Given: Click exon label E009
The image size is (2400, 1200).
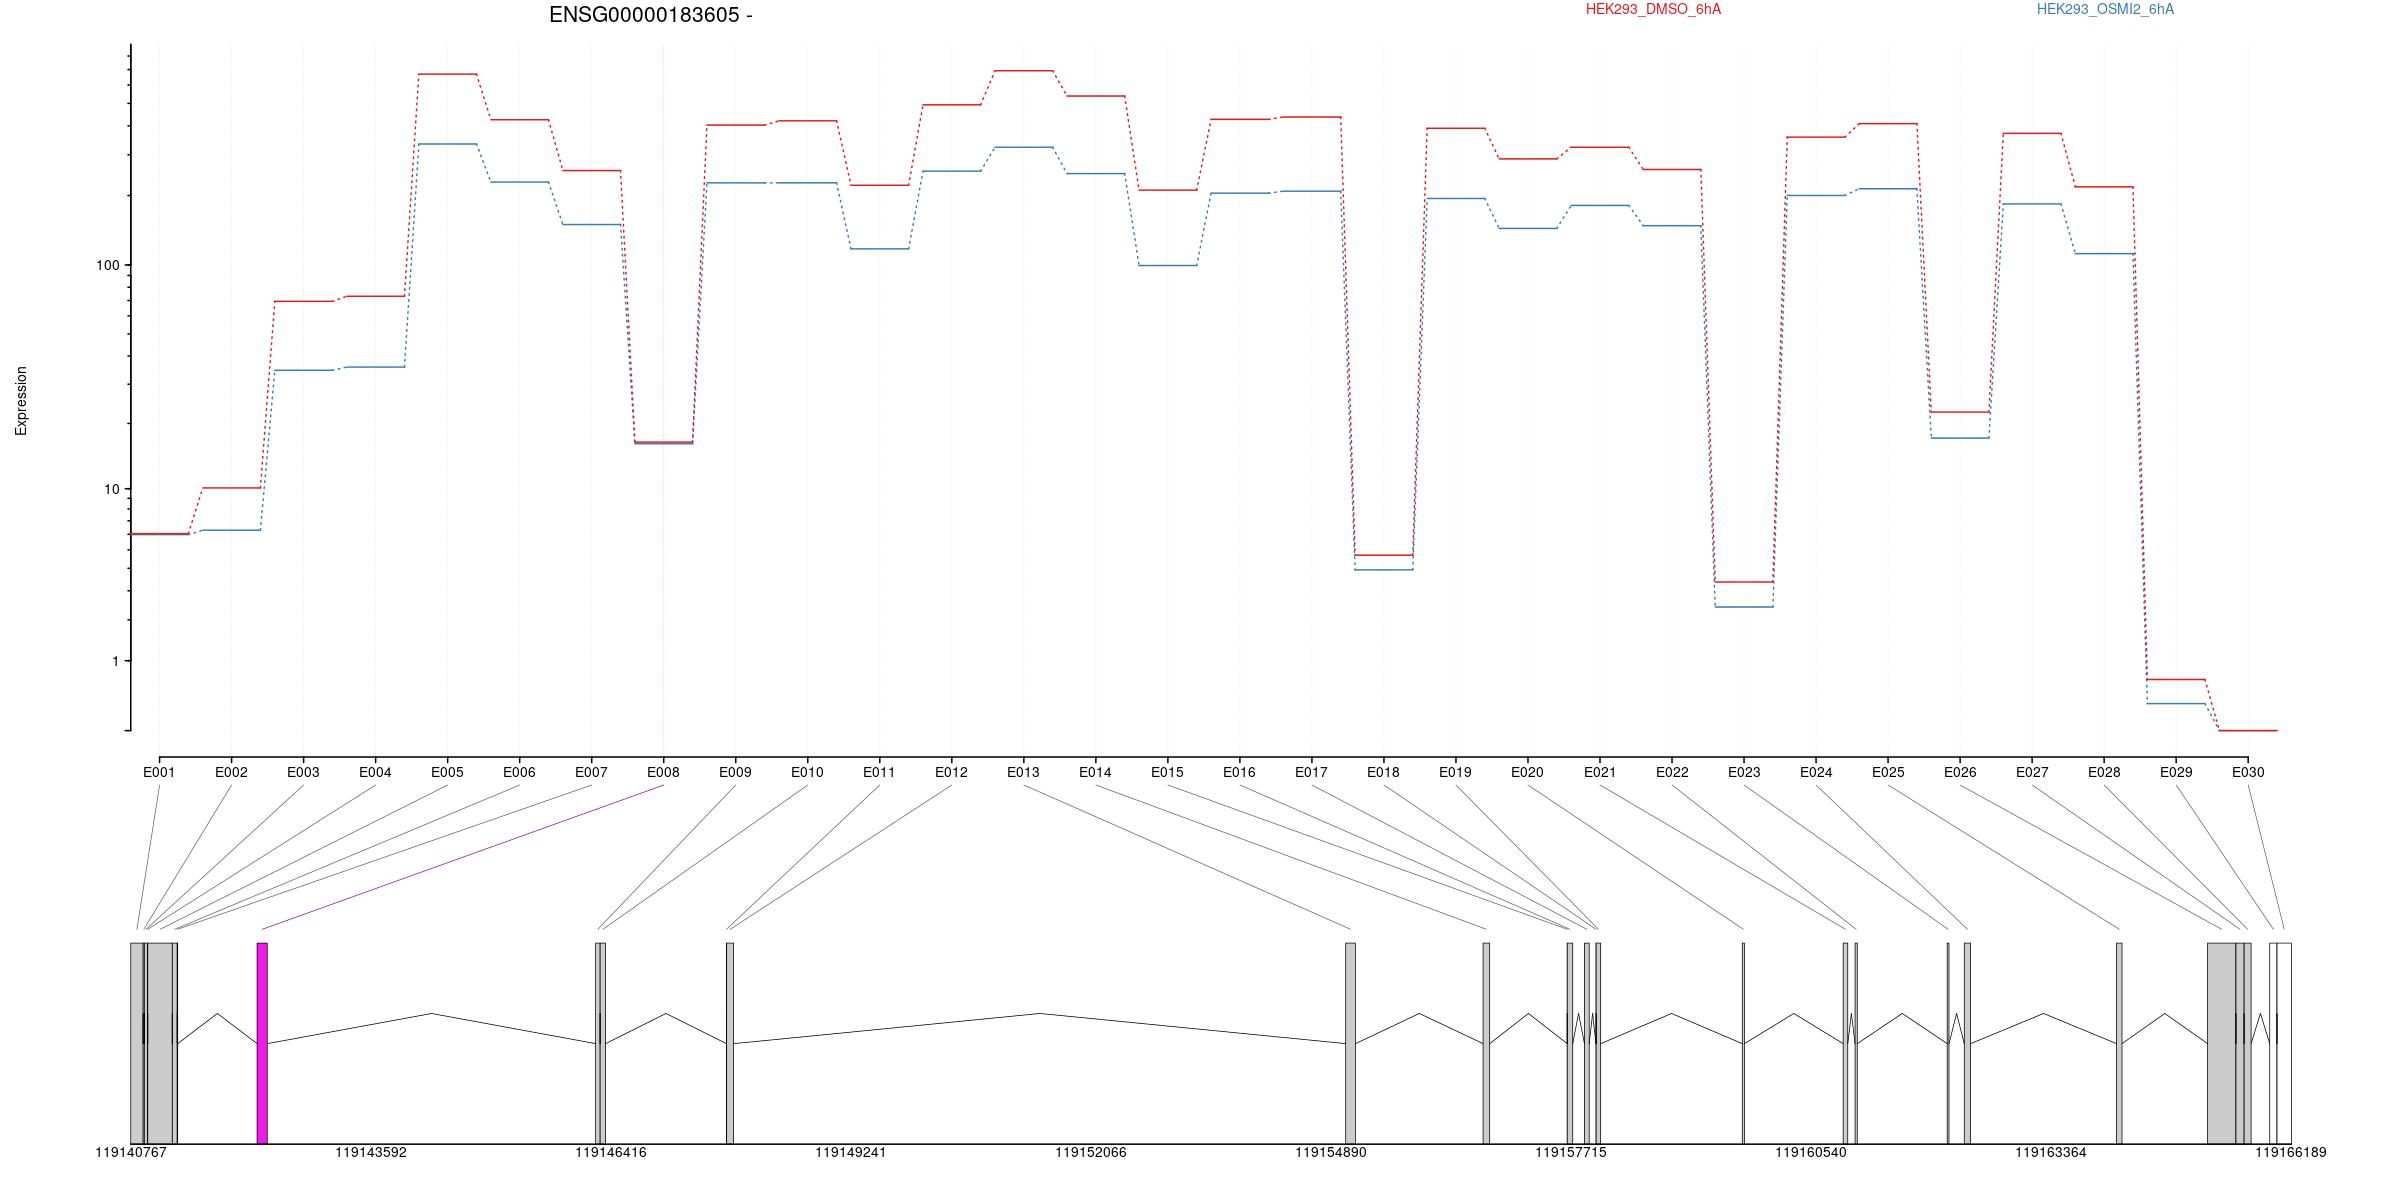Looking at the screenshot, I should 735,772.
